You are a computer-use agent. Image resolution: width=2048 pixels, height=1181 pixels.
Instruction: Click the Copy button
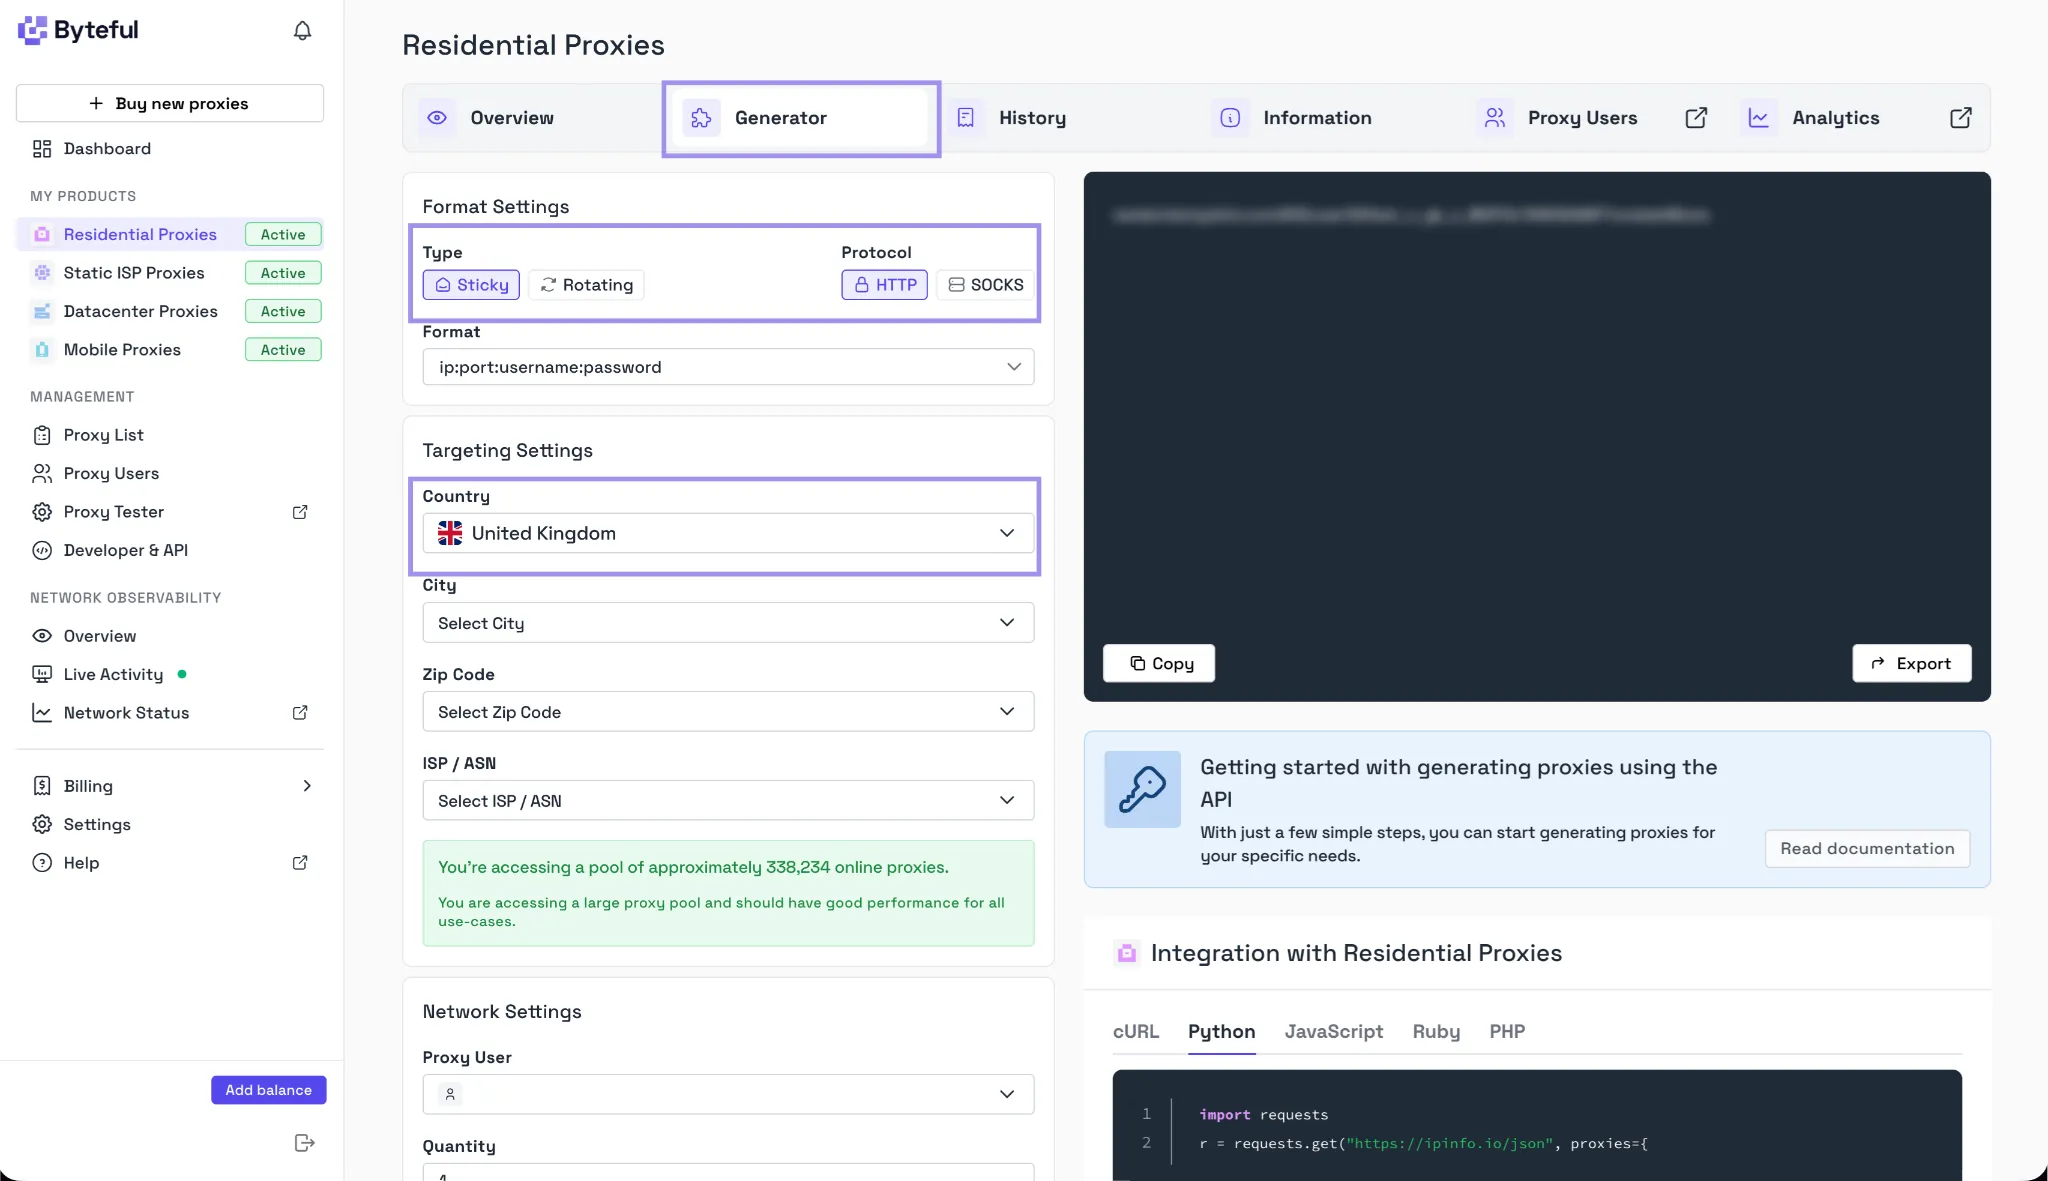[1159, 664]
